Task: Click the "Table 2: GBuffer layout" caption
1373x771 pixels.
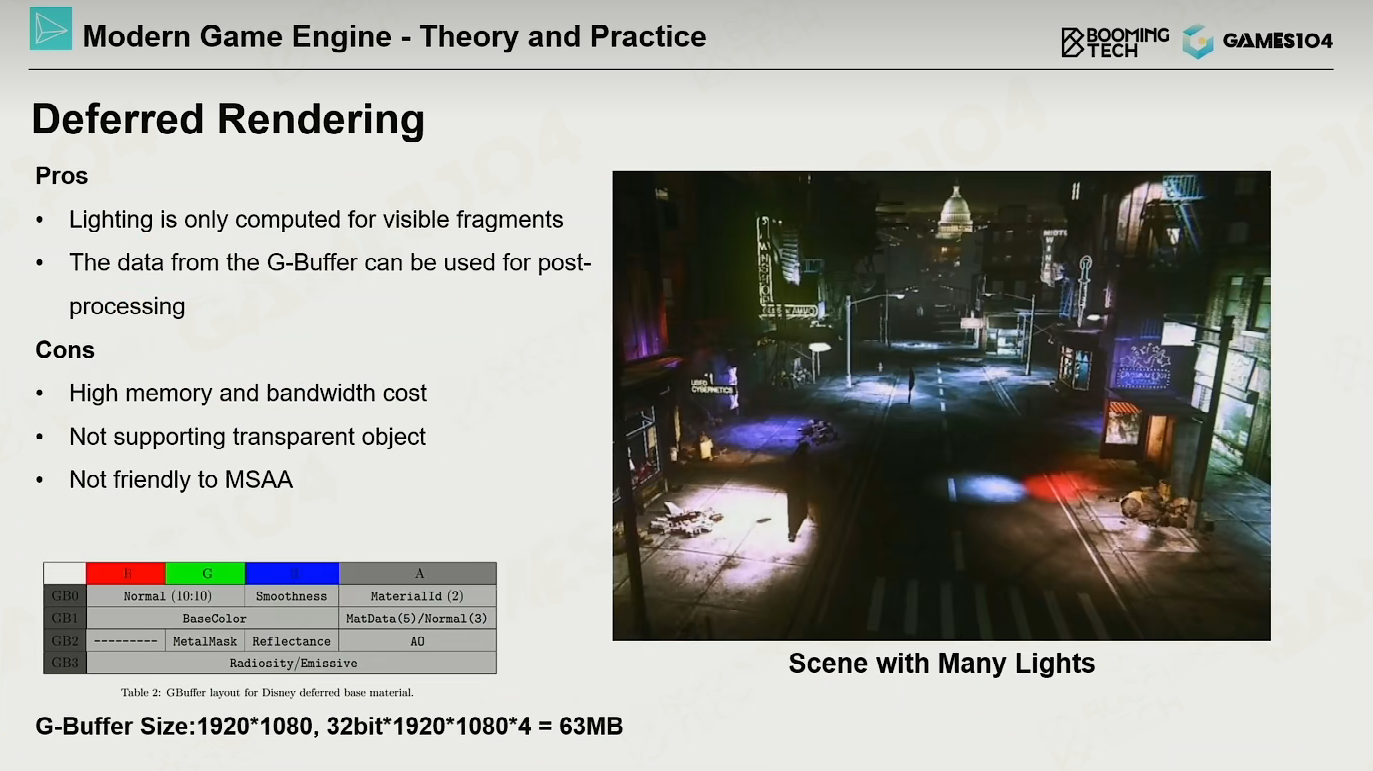Action: [267, 692]
